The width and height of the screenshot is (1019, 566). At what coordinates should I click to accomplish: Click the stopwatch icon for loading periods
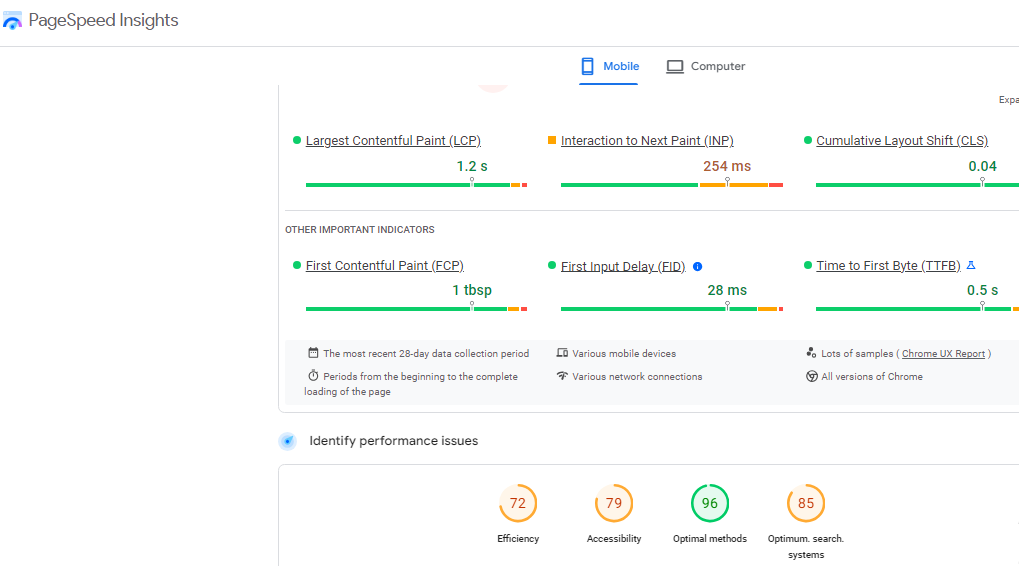(x=313, y=376)
